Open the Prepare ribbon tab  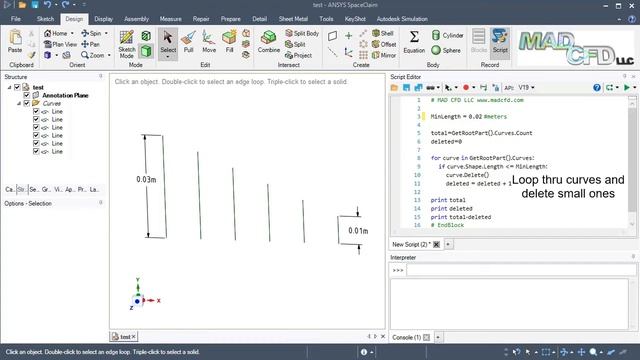231,19
